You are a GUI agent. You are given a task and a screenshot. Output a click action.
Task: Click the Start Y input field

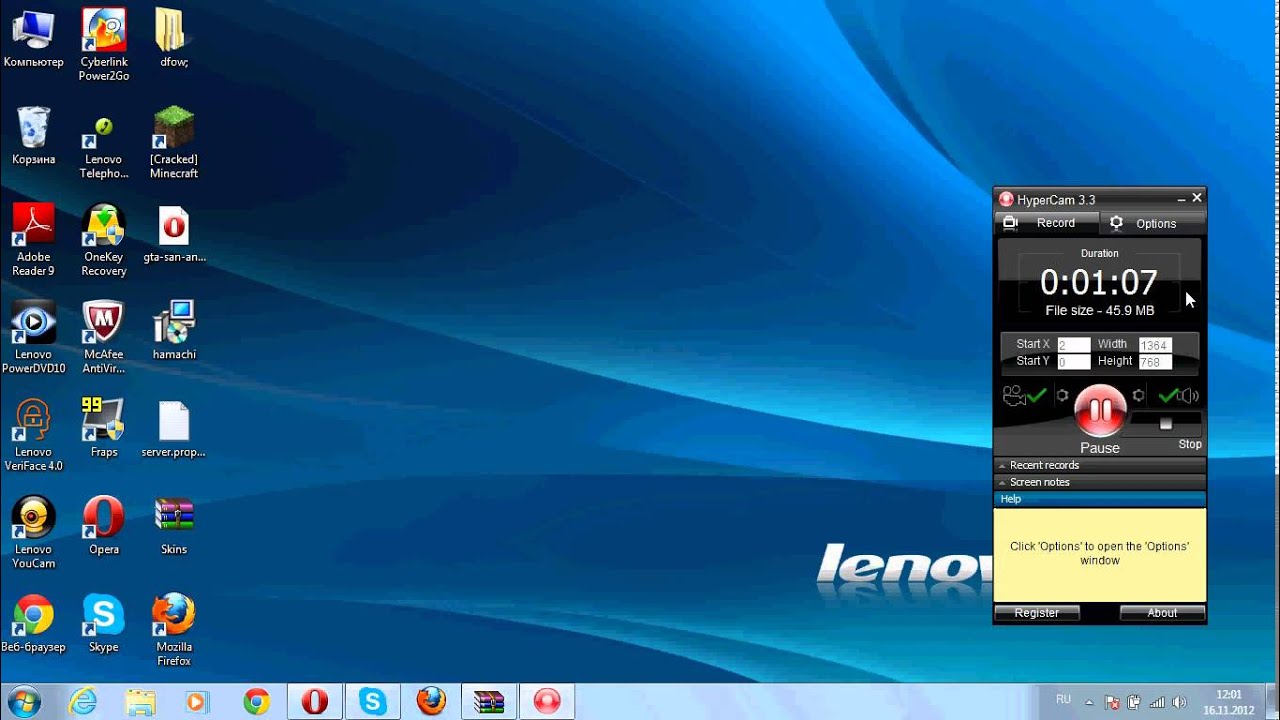(1073, 362)
